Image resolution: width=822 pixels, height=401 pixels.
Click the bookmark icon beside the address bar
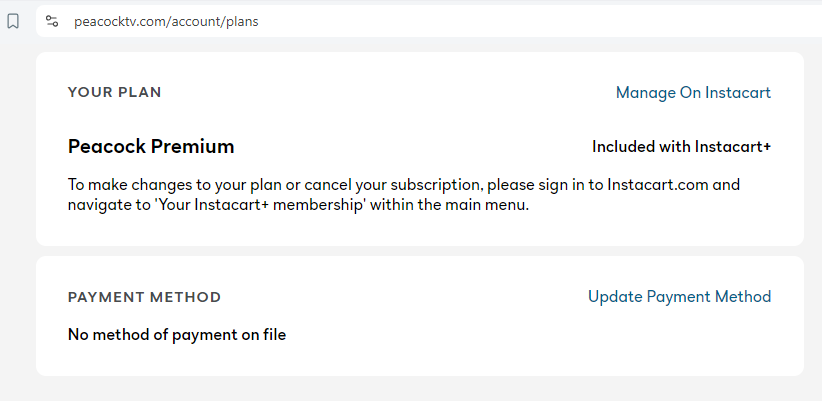[x=13, y=21]
